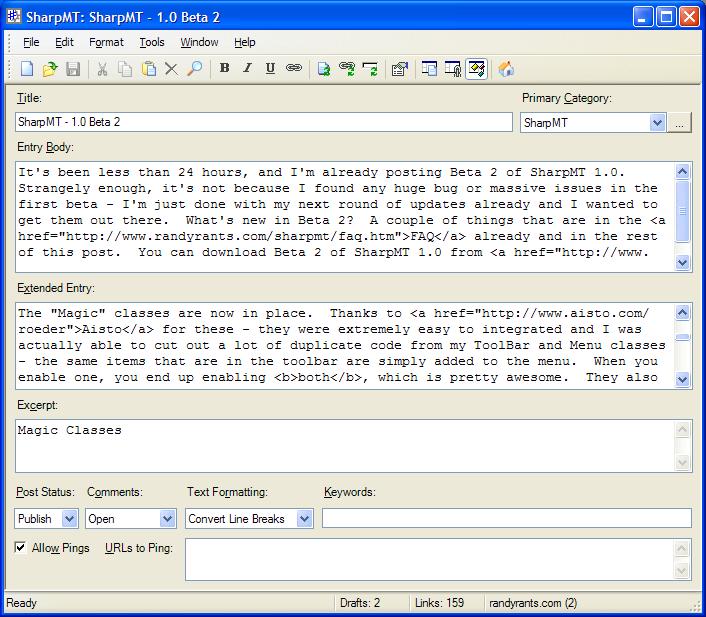
Task: Apply bold formatting with the B icon
Action: [x=224, y=68]
